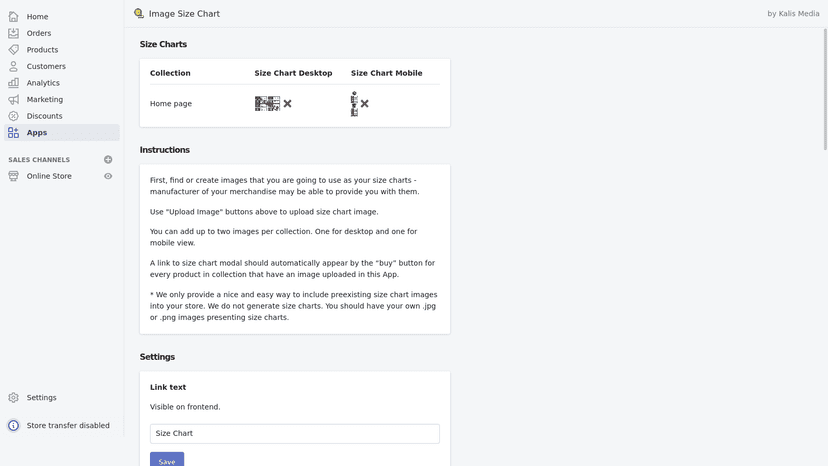828x466 pixels.
Task: Click the Home page collection cell
Action: point(171,104)
